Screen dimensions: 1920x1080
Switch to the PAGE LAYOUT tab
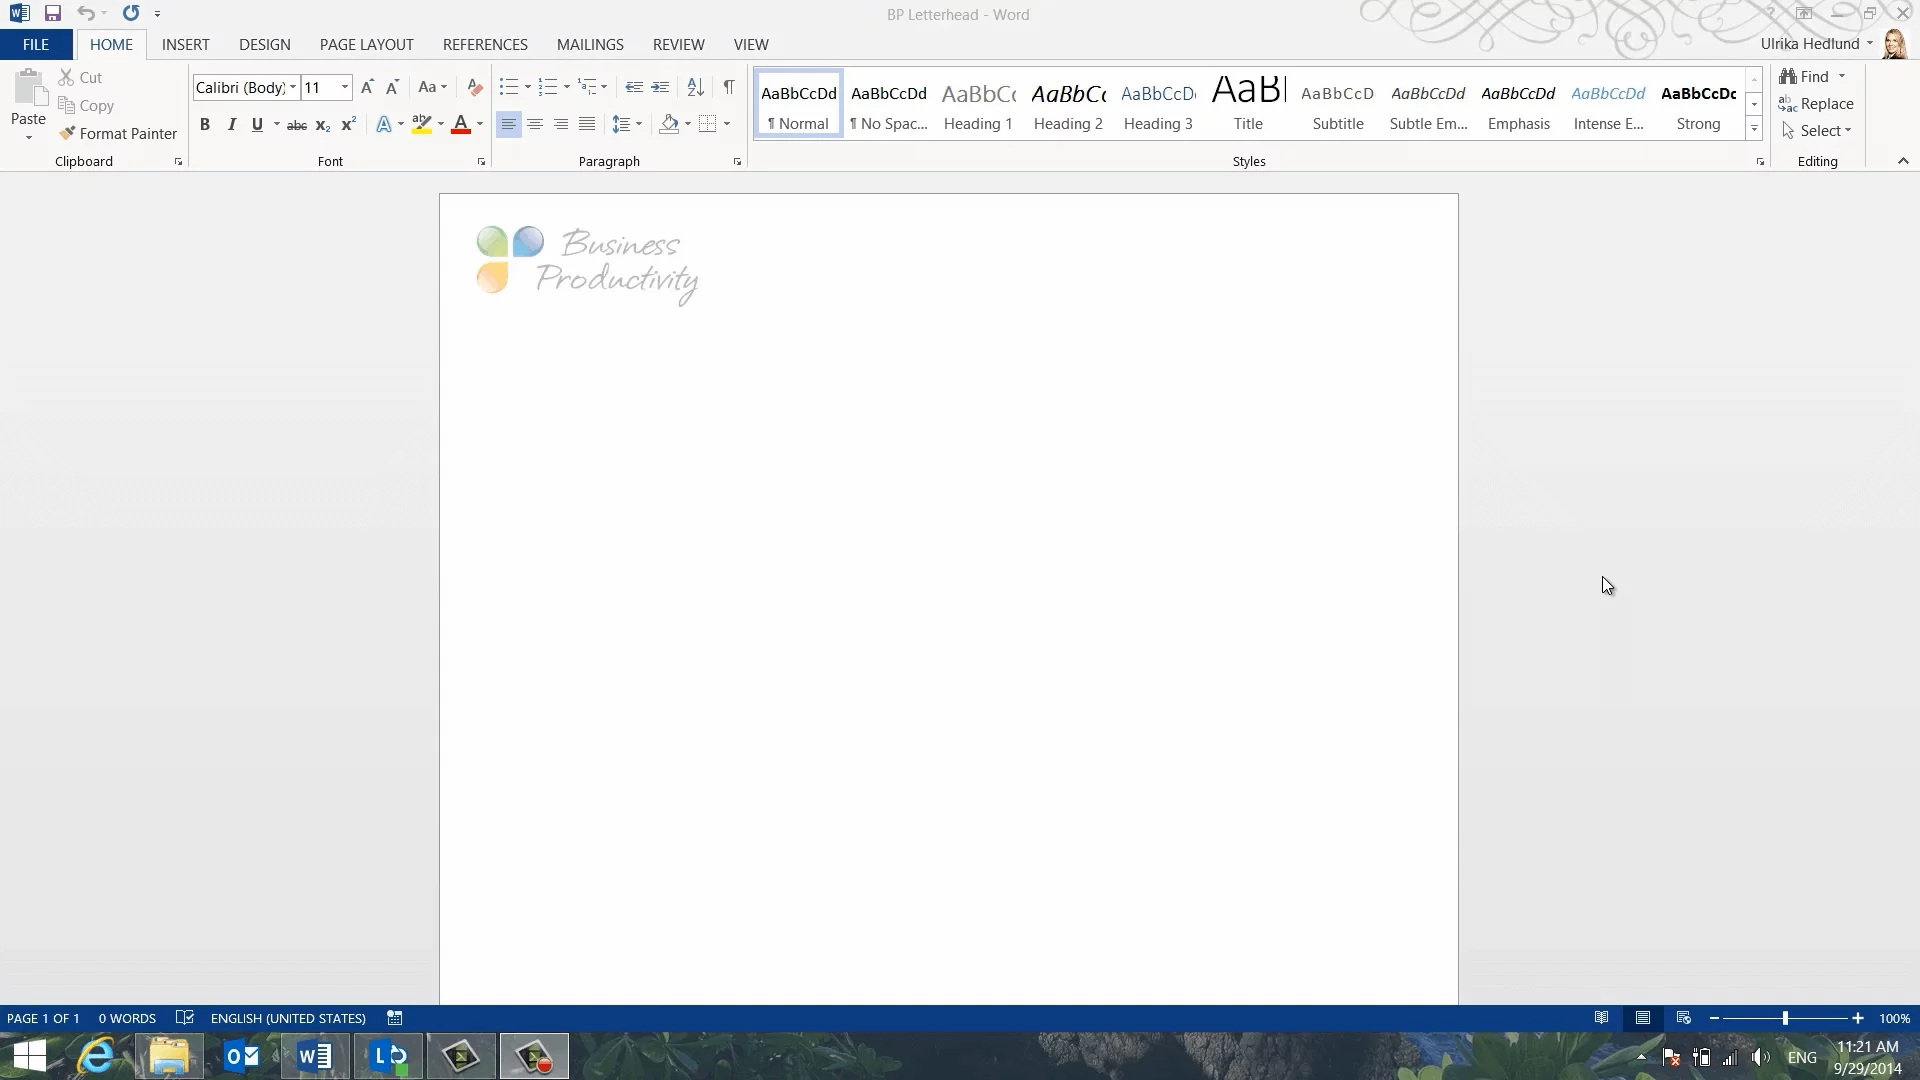click(366, 45)
